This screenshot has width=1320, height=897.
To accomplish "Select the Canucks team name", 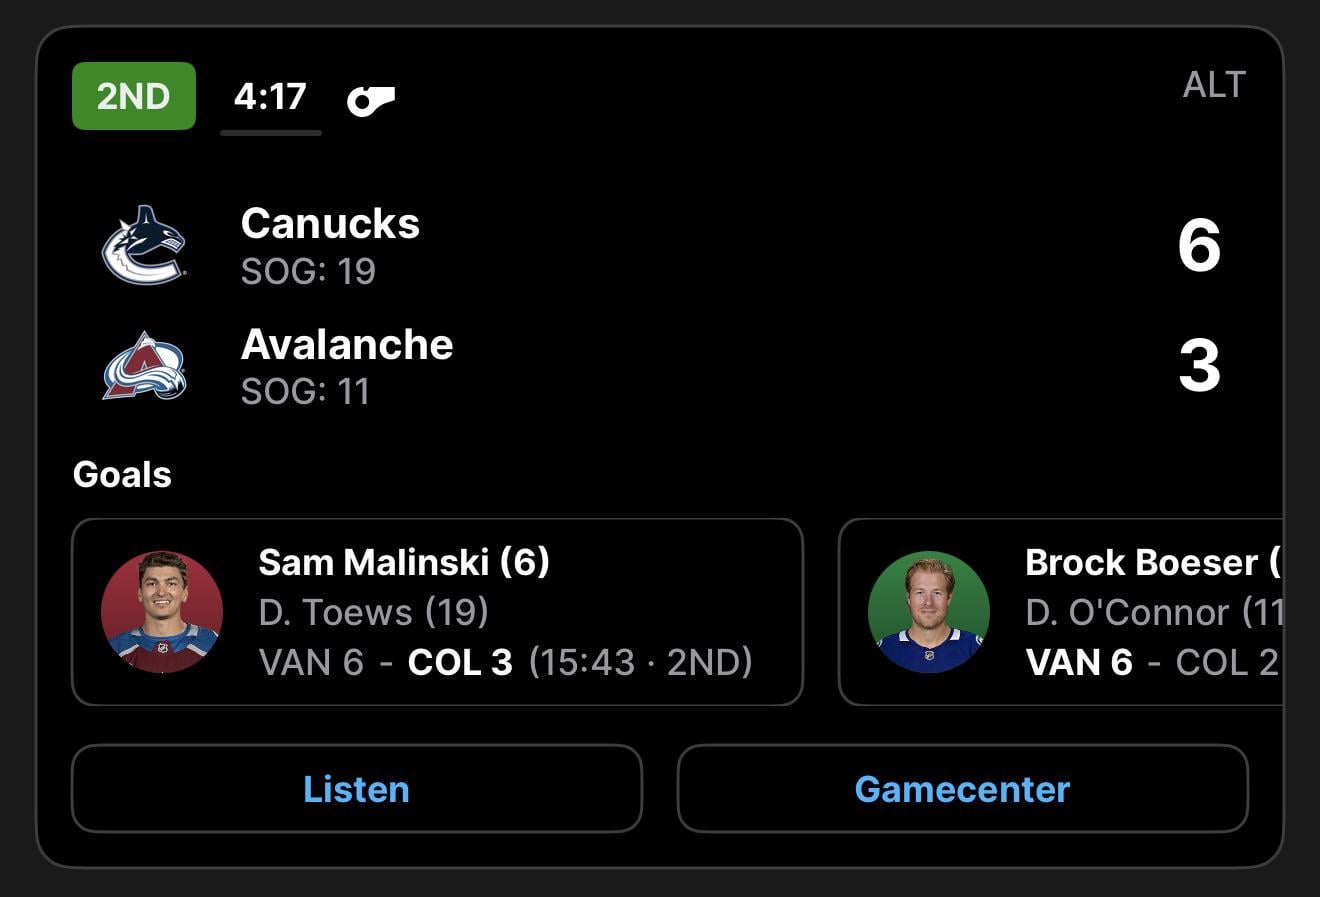I will pyautogui.click(x=330, y=223).
